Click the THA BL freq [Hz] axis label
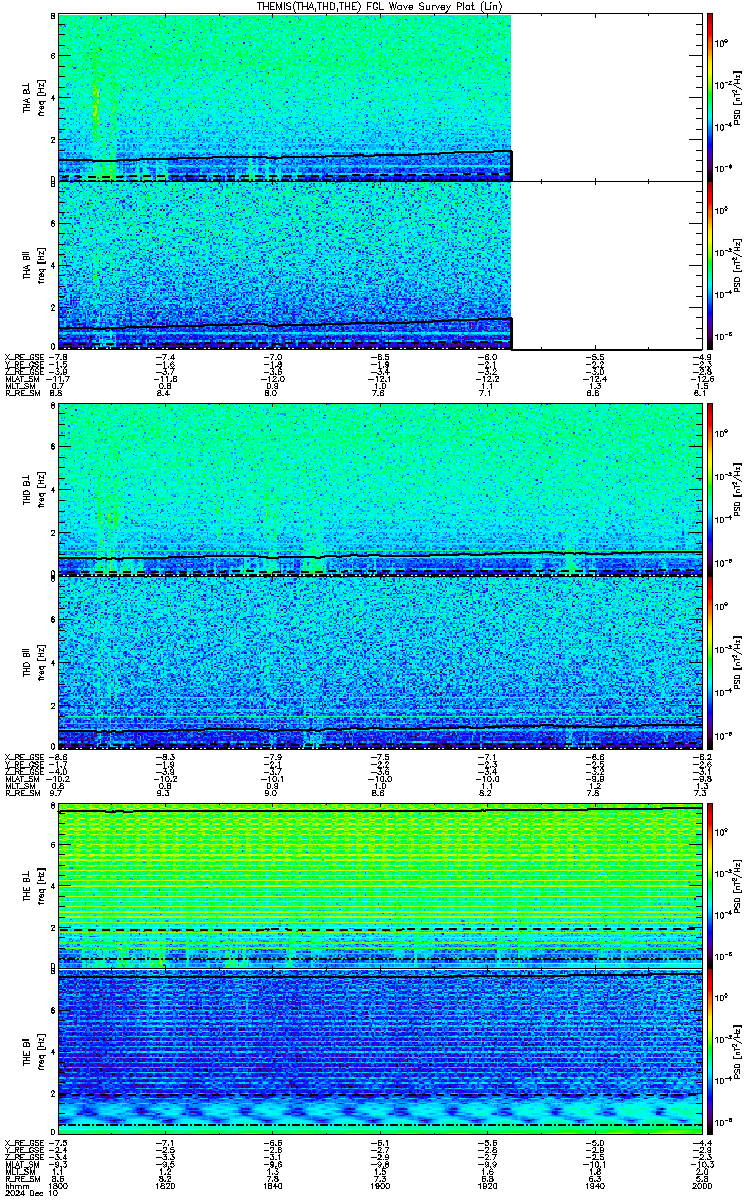The image size is (750, 1200). point(41,97)
